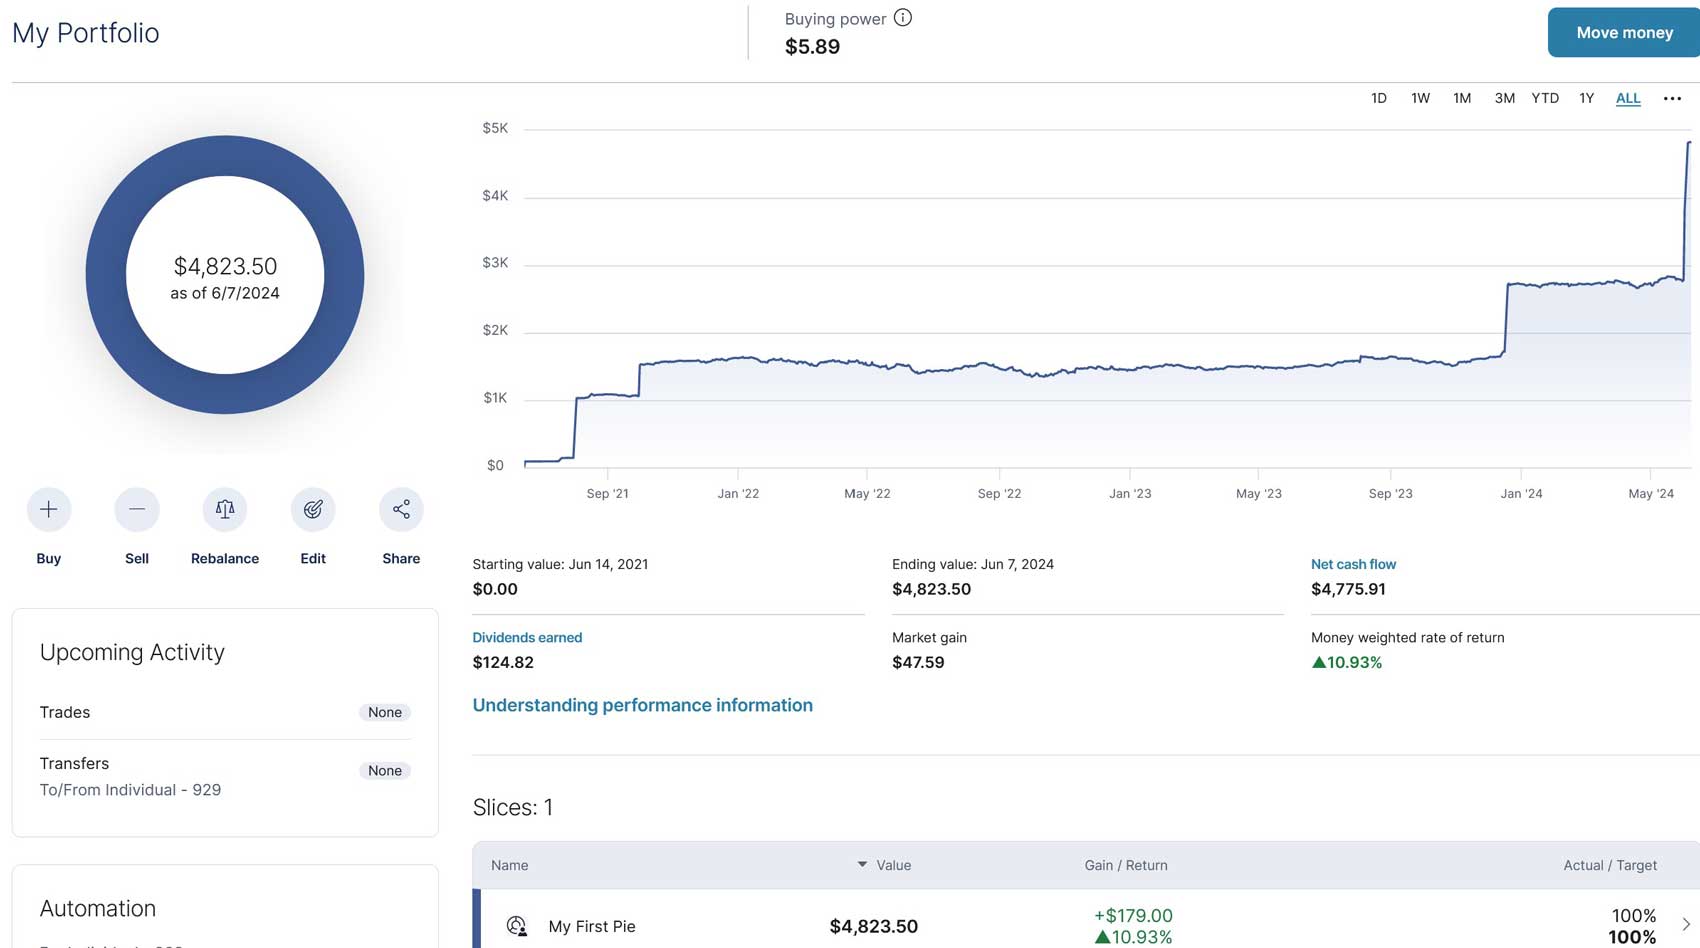Select the ALL chart range
The width and height of the screenshot is (1700, 948).
point(1628,98)
